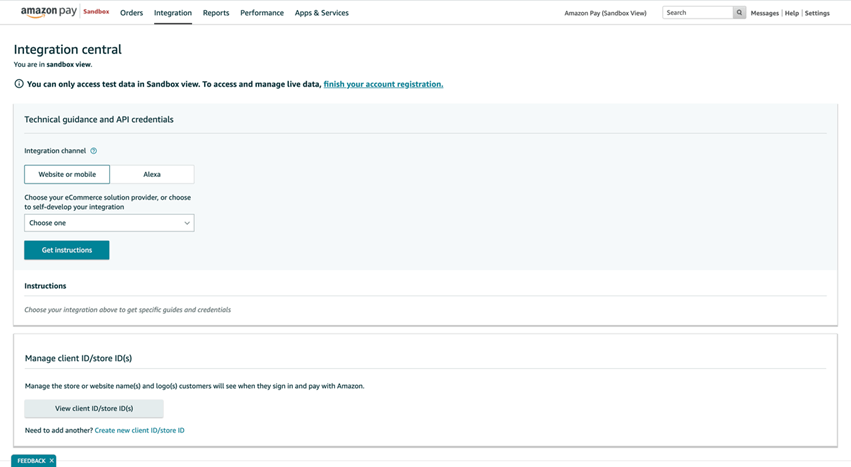
Task: Select Alexa integration channel
Action: [152, 174]
